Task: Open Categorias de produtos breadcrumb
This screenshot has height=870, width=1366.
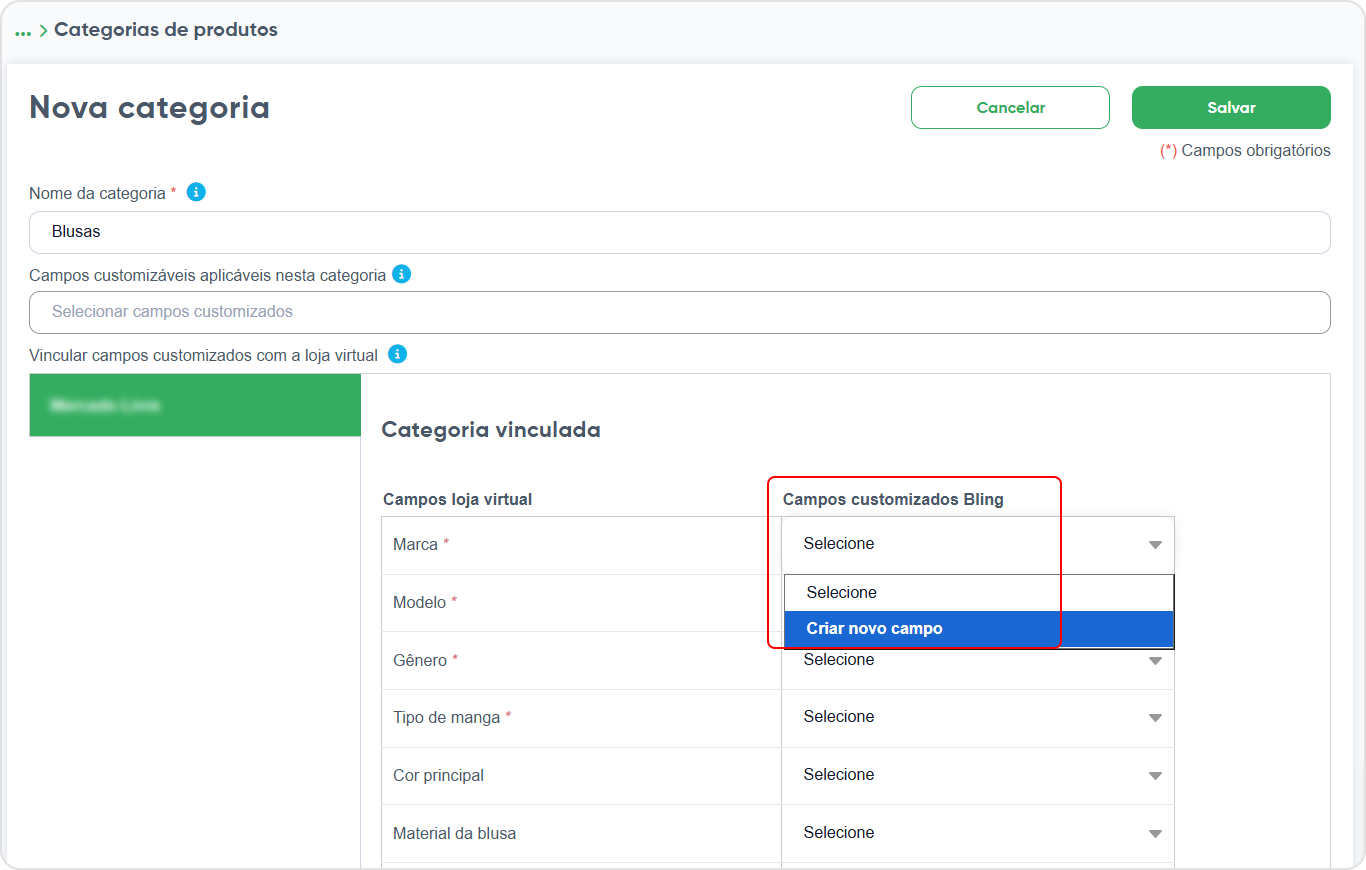Action: (166, 30)
